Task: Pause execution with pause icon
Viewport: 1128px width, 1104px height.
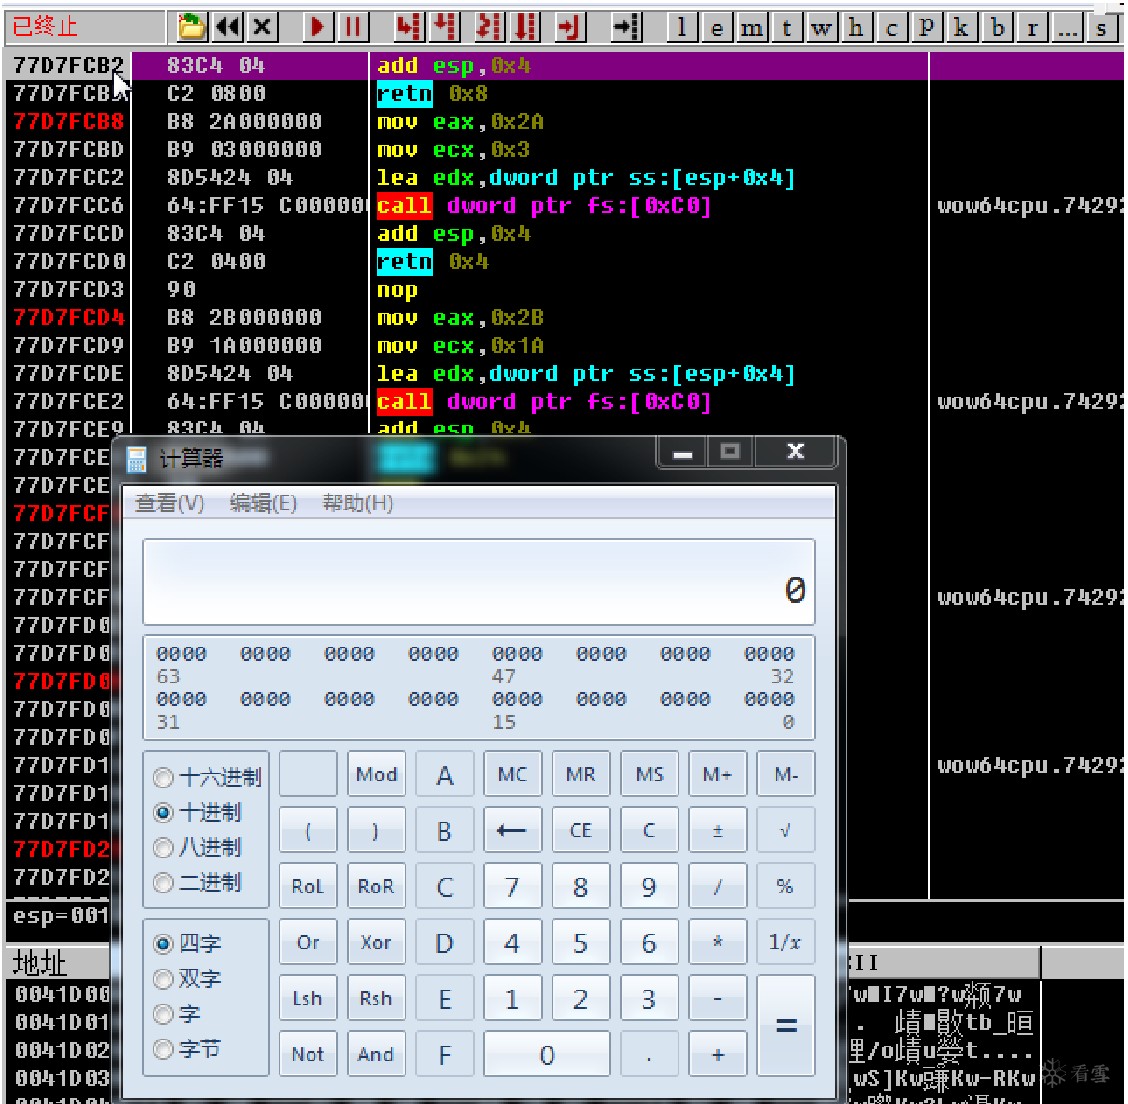Action: tap(352, 27)
